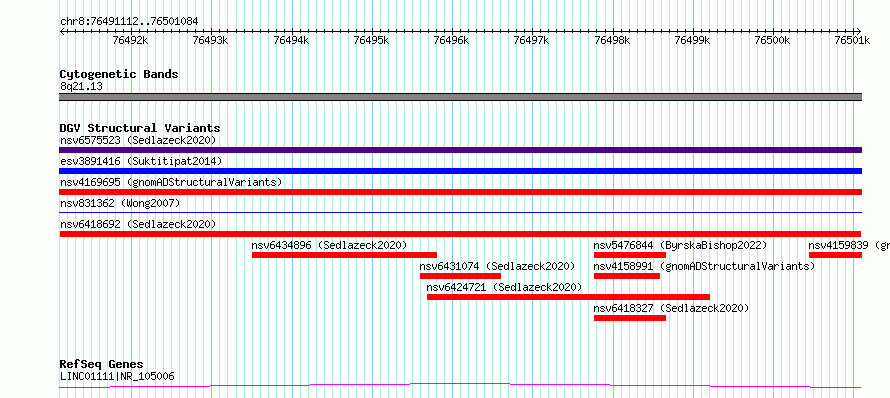The image size is (890, 398).
Task: Click the red nsv6418692 variant bar
Action: [460, 234]
